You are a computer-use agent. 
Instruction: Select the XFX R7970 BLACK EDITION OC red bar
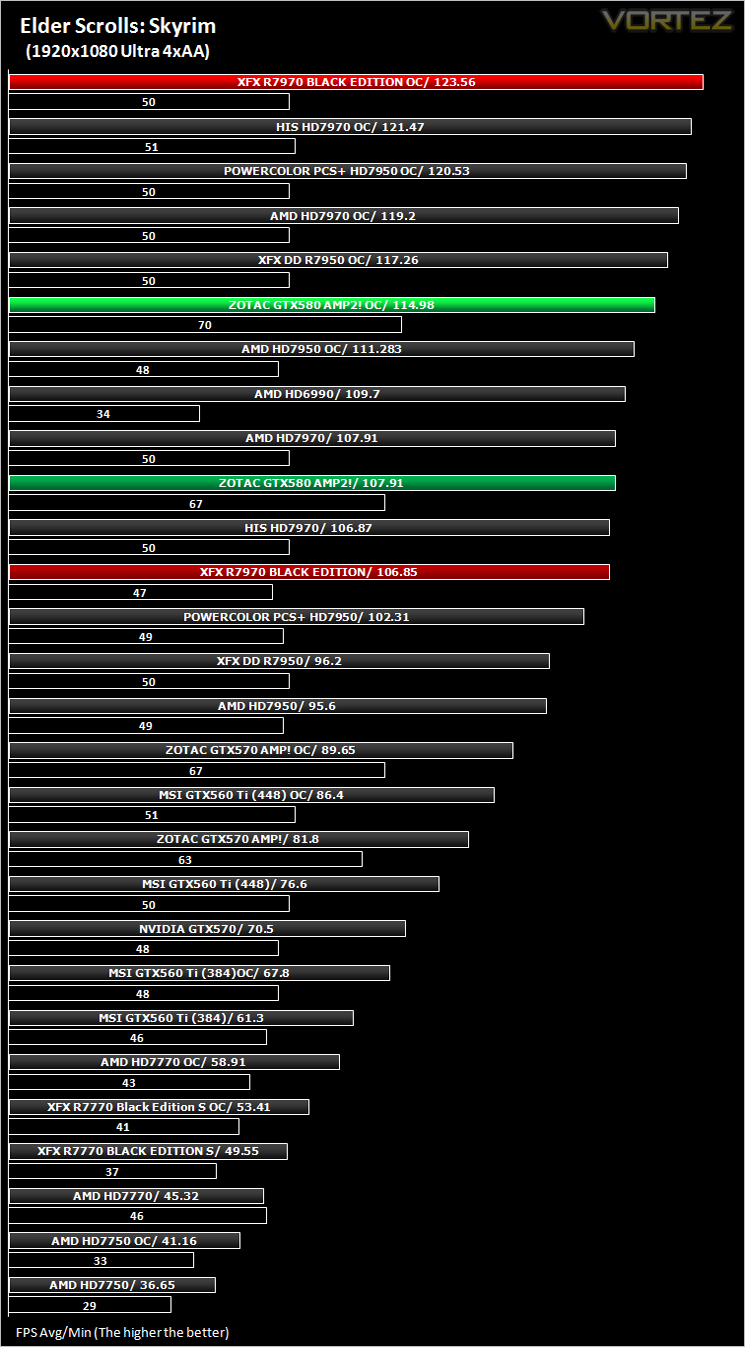[x=356, y=82]
